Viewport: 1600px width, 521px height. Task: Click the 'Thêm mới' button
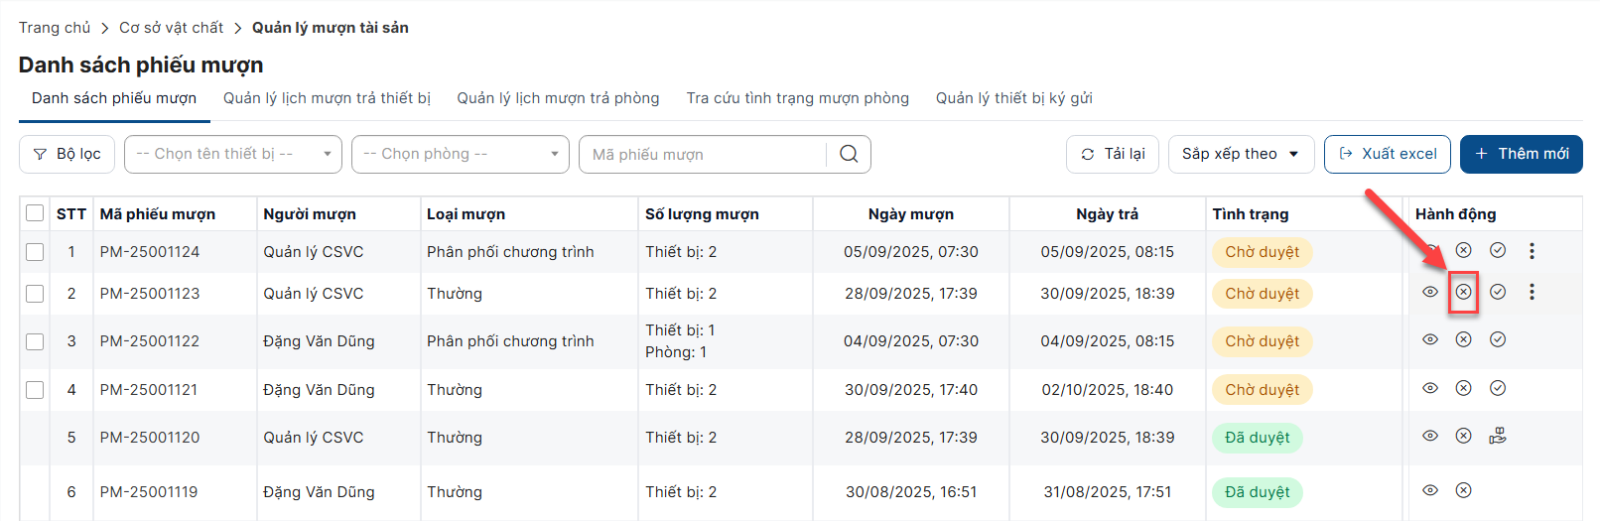1520,154
